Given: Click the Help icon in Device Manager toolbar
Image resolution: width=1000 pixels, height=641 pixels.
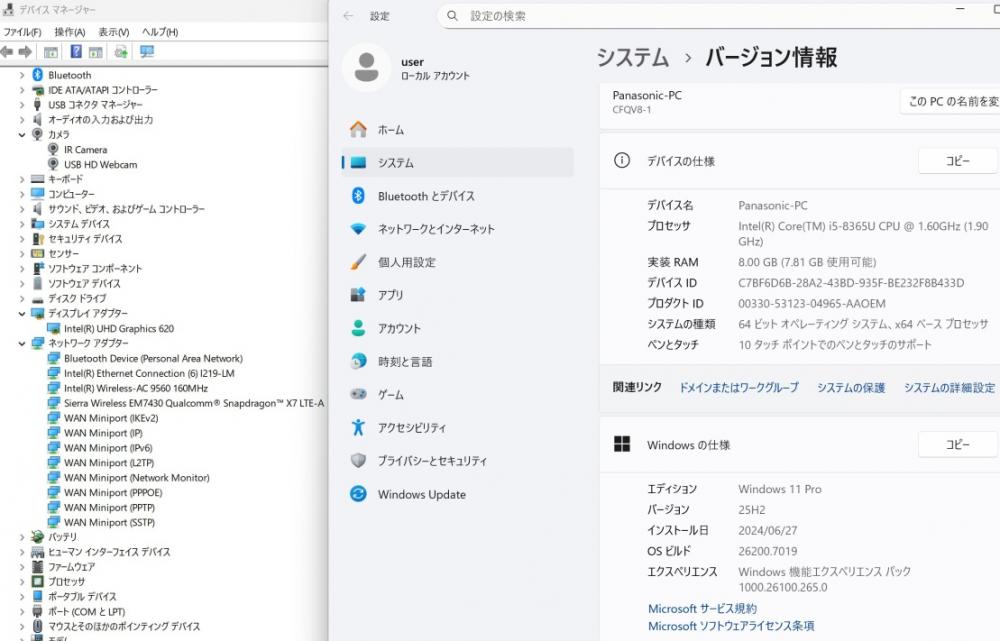Looking at the screenshot, I should pyautogui.click(x=76, y=52).
